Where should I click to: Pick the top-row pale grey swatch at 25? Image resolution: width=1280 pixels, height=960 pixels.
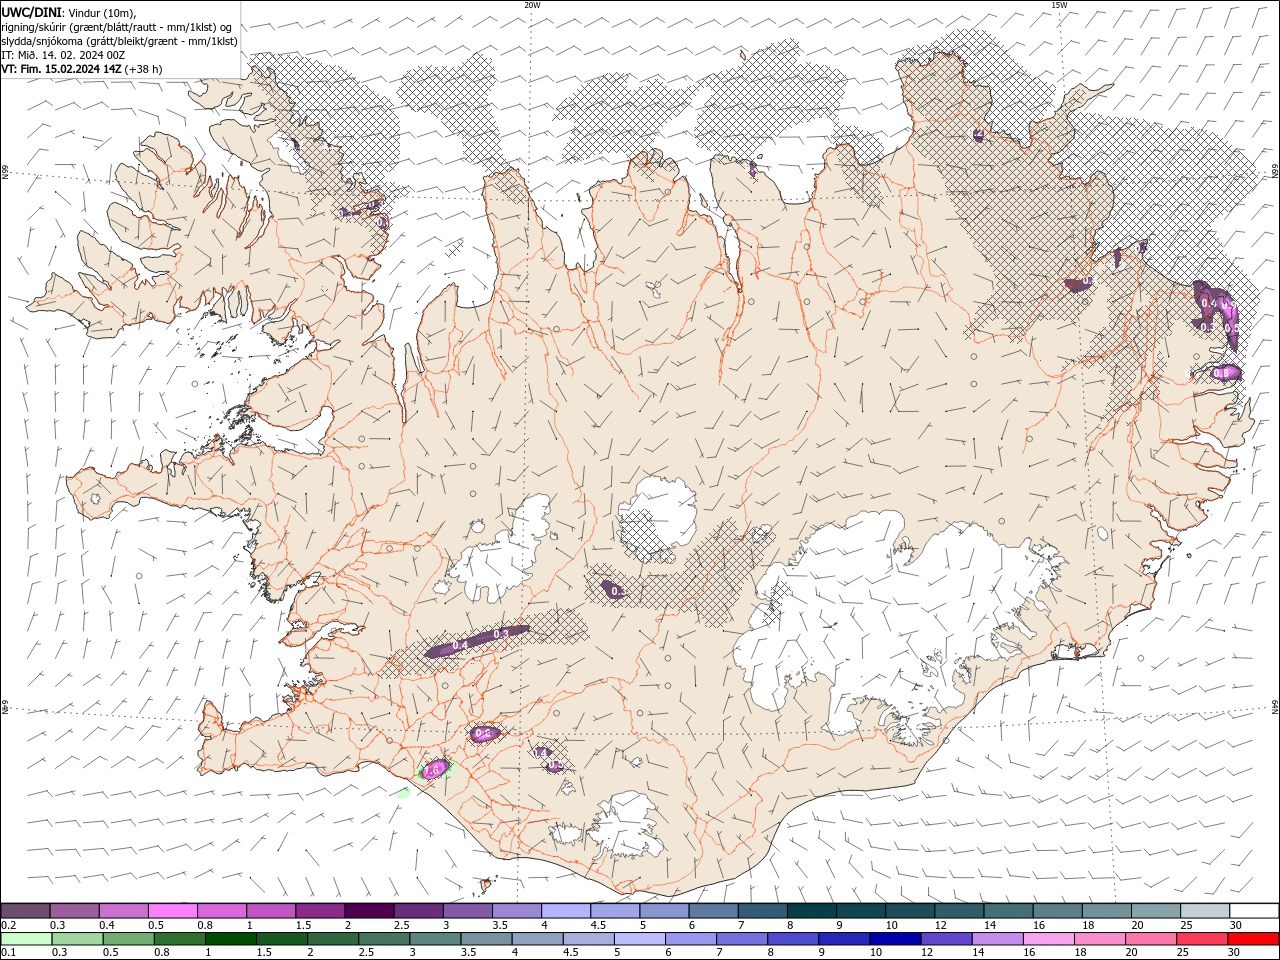[1204, 911]
